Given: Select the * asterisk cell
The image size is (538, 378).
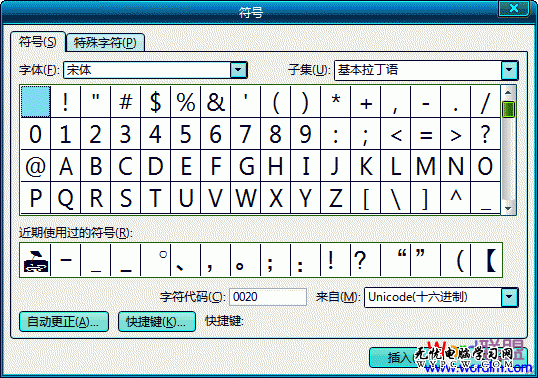Looking at the screenshot, I should coord(336,102).
